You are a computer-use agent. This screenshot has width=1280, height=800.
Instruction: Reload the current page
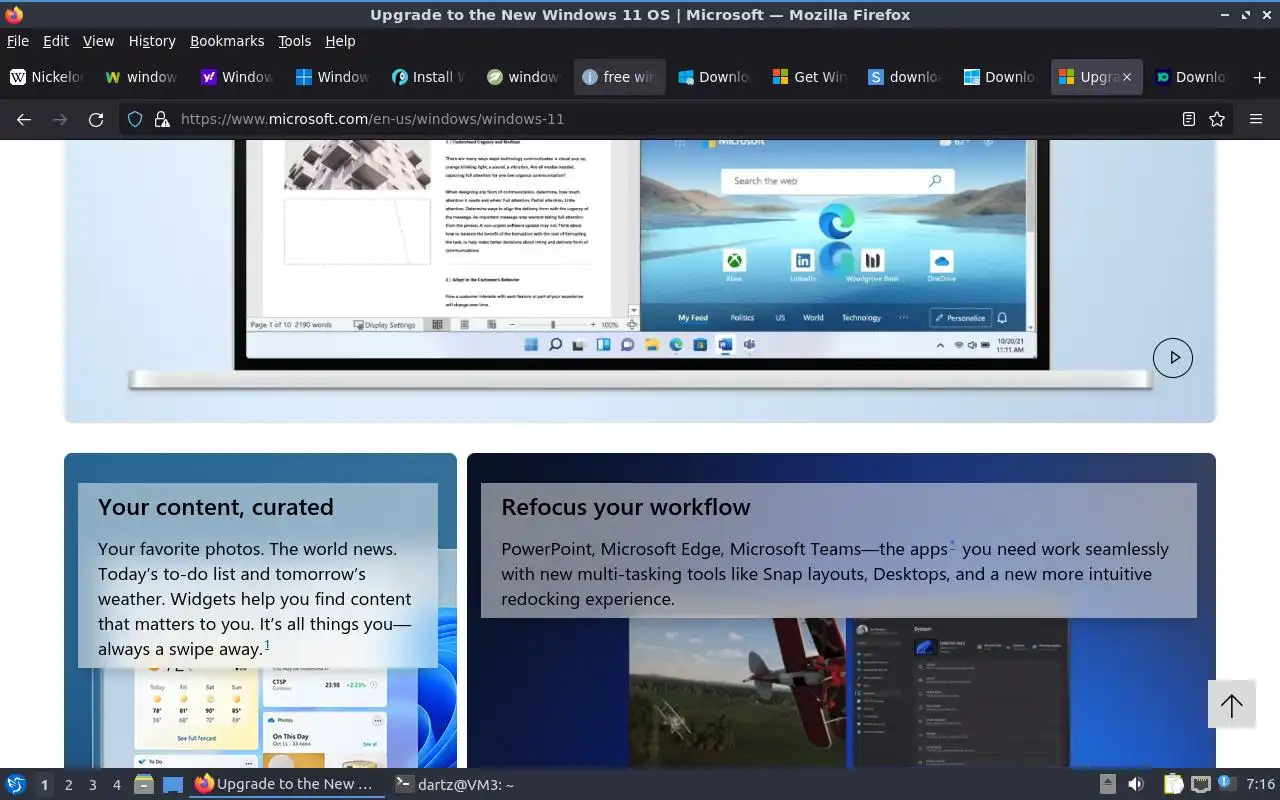96,119
